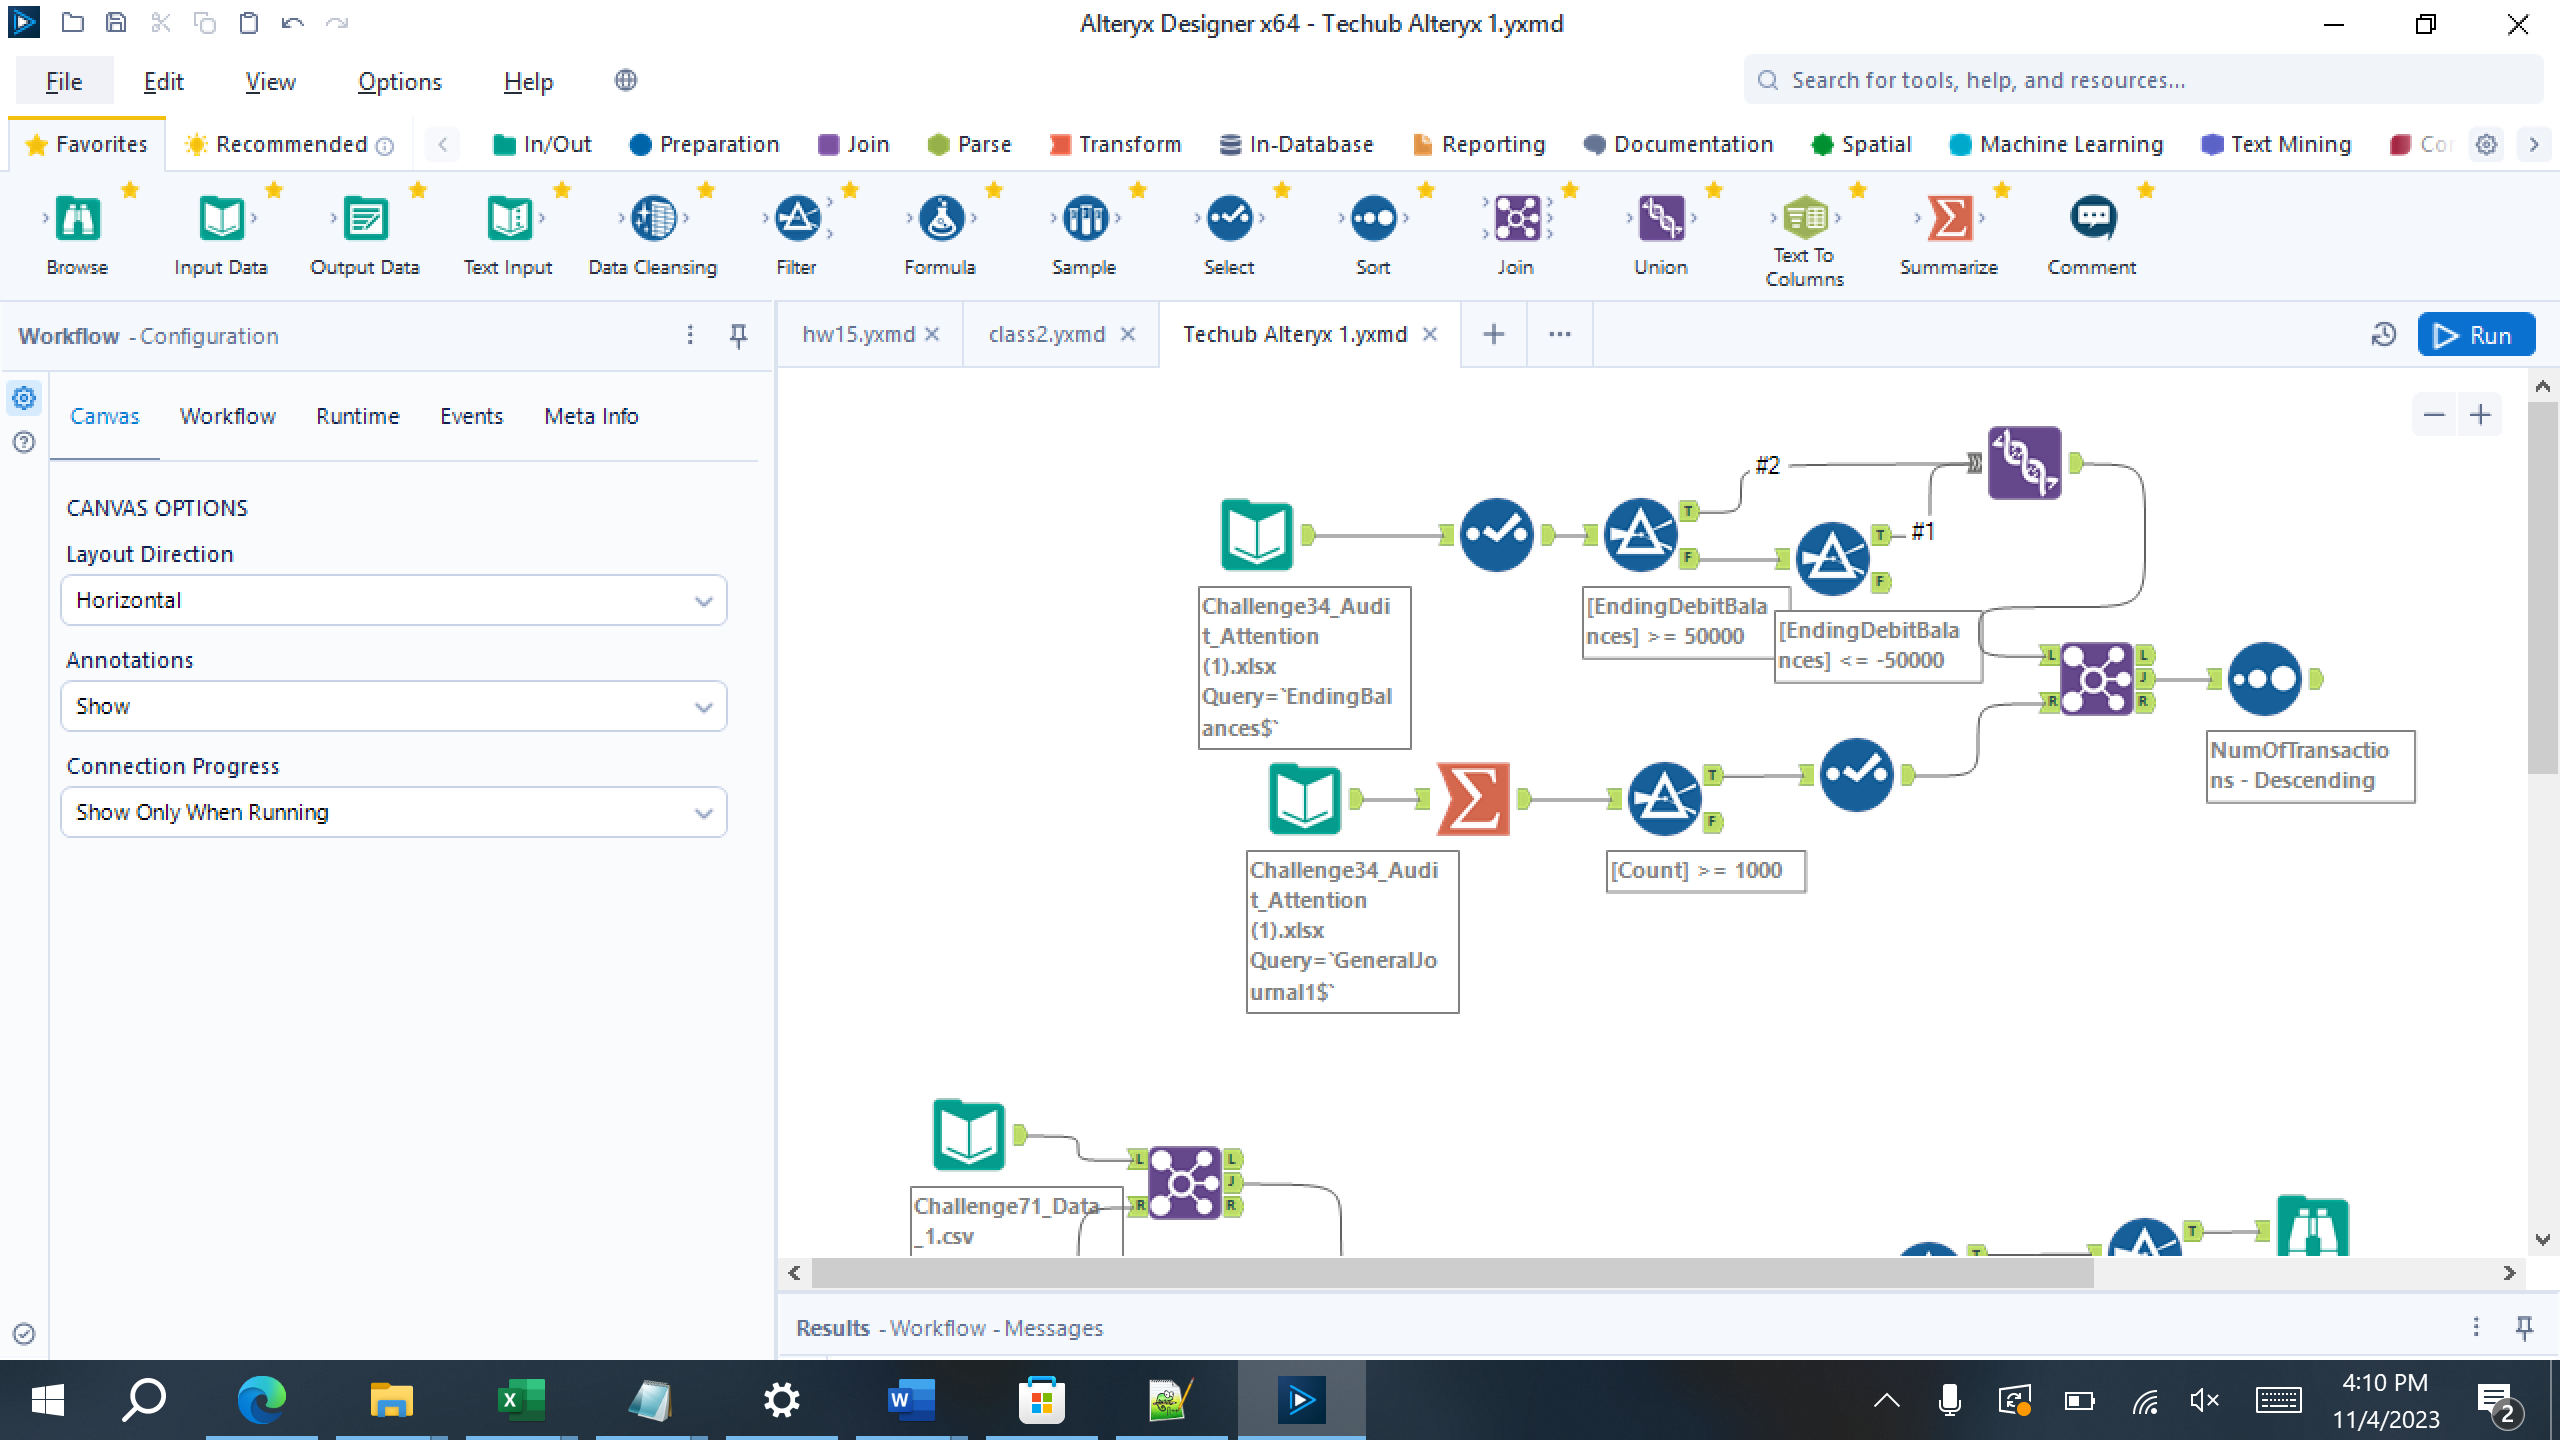Open the workflow tabs overflow menu
2560x1440 pixels.
pyautogui.click(x=1560, y=335)
